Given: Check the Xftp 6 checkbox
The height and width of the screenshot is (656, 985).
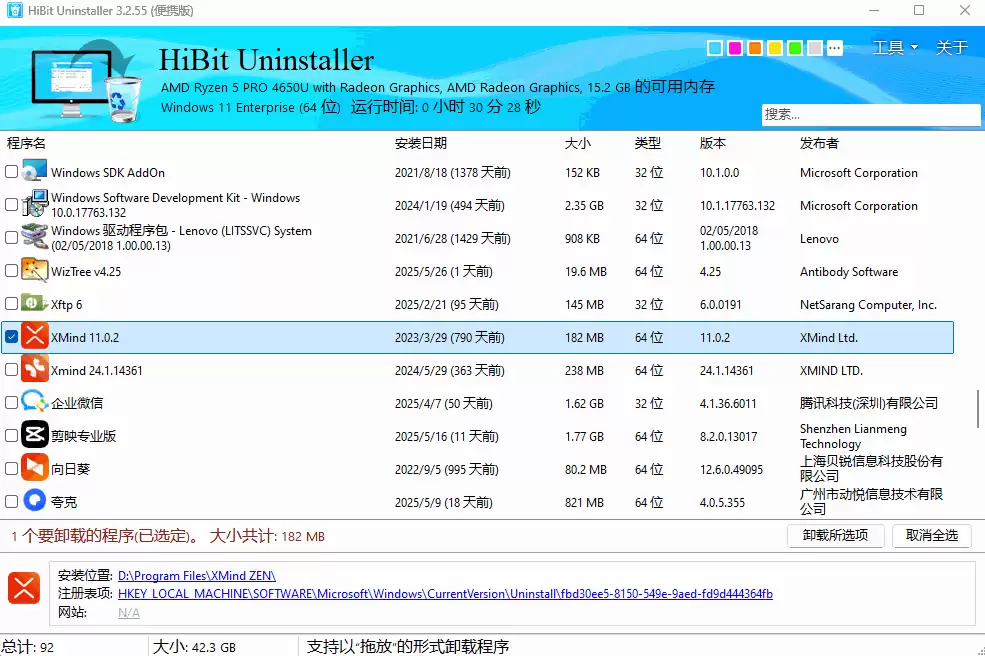Looking at the screenshot, I should coord(11,303).
